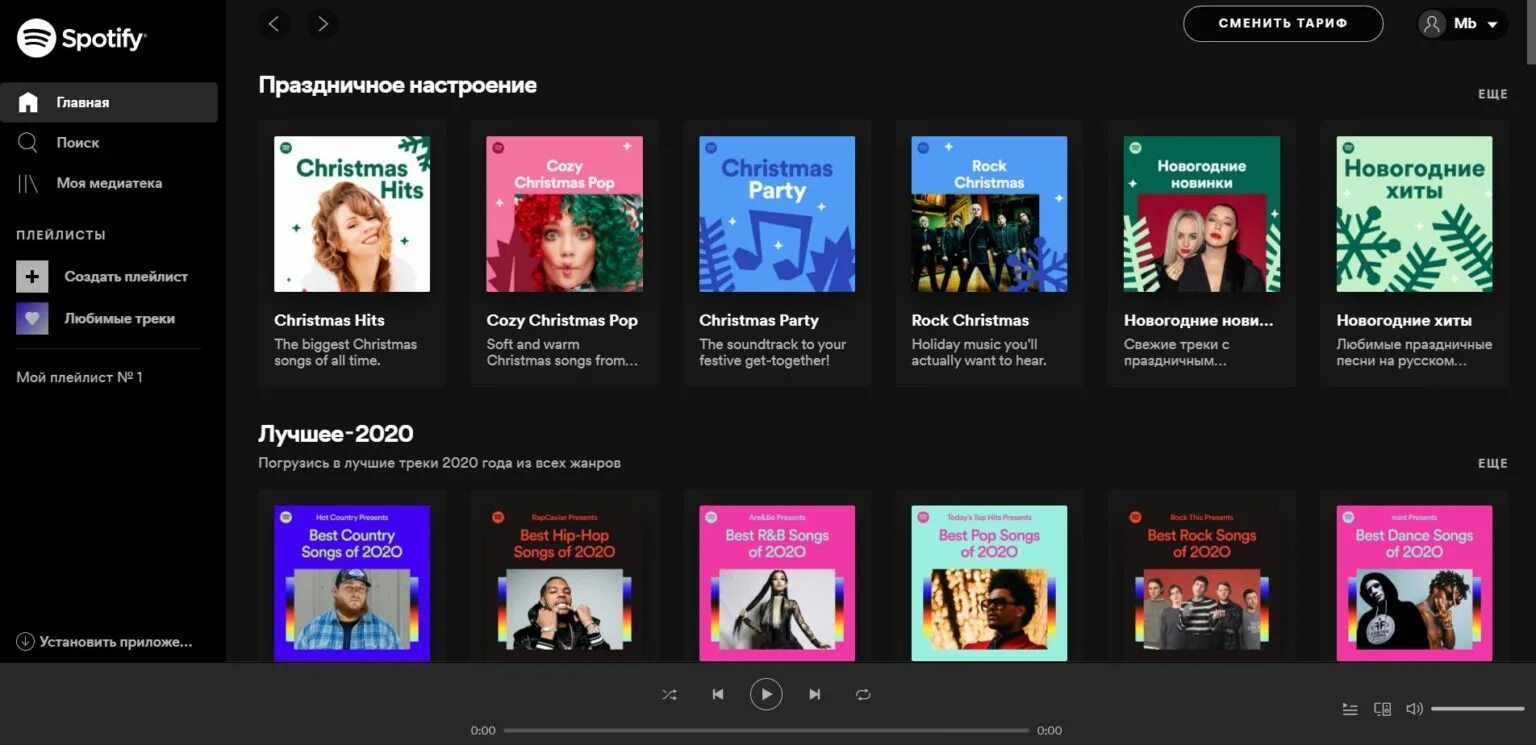Click the Play button

pos(766,694)
